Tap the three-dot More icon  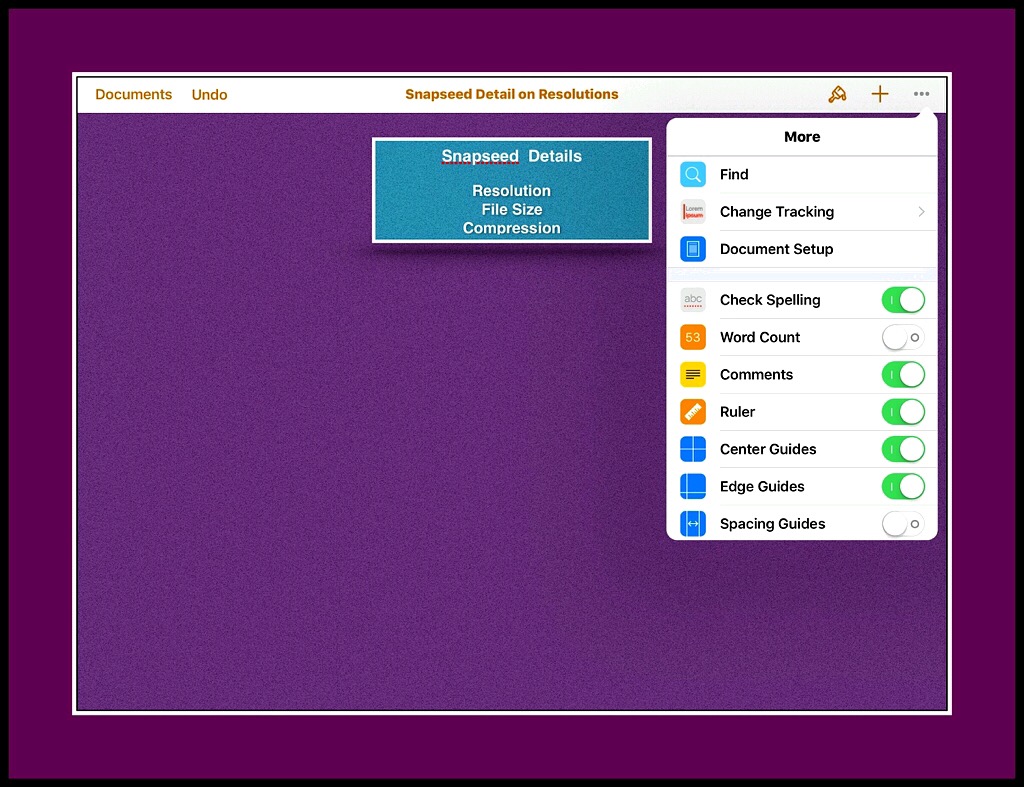coord(921,94)
